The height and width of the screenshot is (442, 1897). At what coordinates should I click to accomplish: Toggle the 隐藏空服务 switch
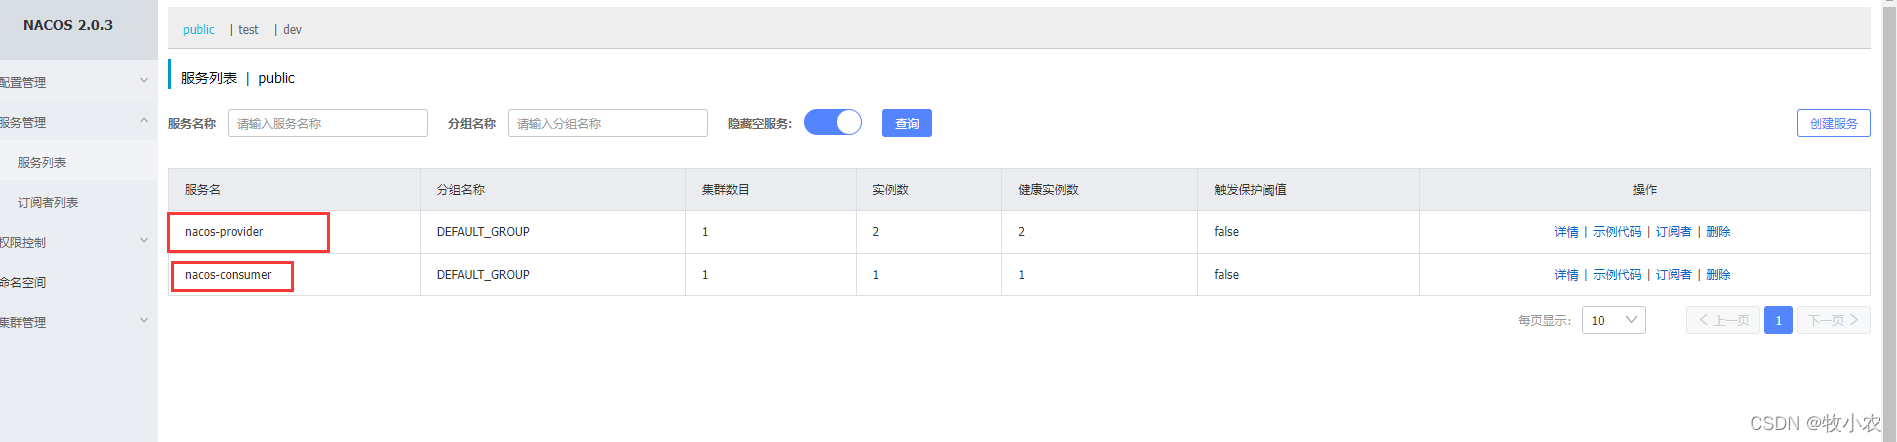833,122
